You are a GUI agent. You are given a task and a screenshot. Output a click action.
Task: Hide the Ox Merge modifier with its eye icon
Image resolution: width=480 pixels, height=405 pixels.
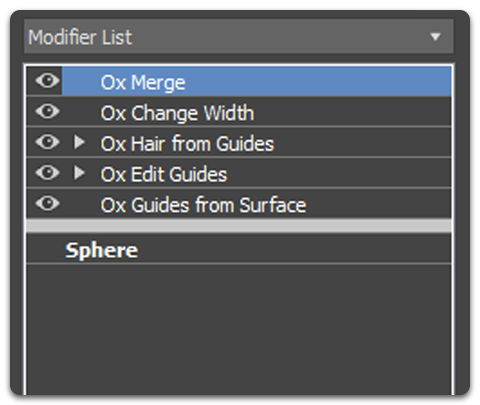tap(47, 81)
